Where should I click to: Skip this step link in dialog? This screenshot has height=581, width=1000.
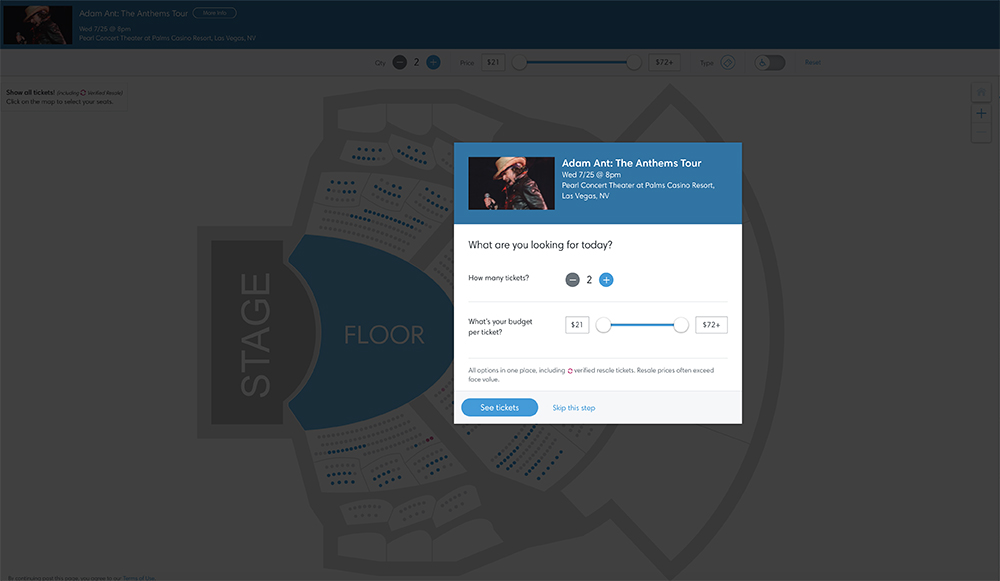[x=574, y=408]
